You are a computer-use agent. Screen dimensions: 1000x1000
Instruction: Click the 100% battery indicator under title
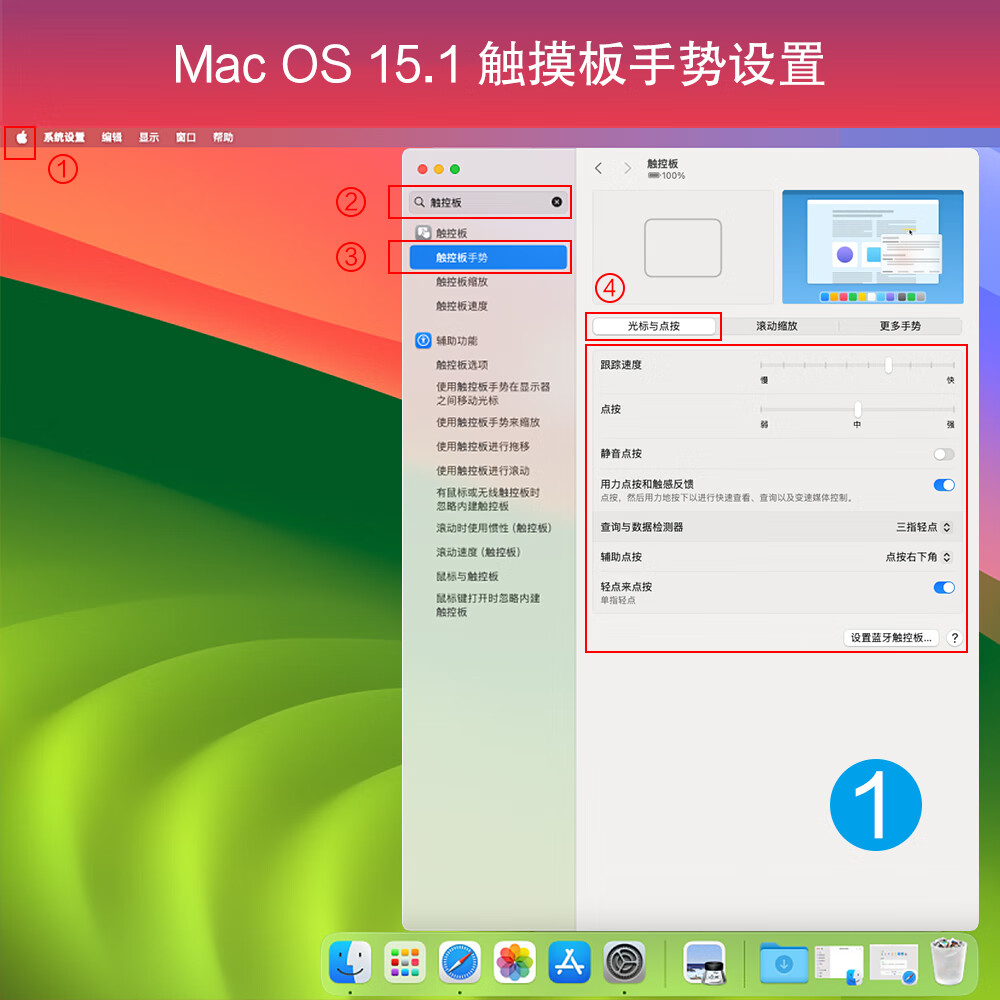click(666, 176)
